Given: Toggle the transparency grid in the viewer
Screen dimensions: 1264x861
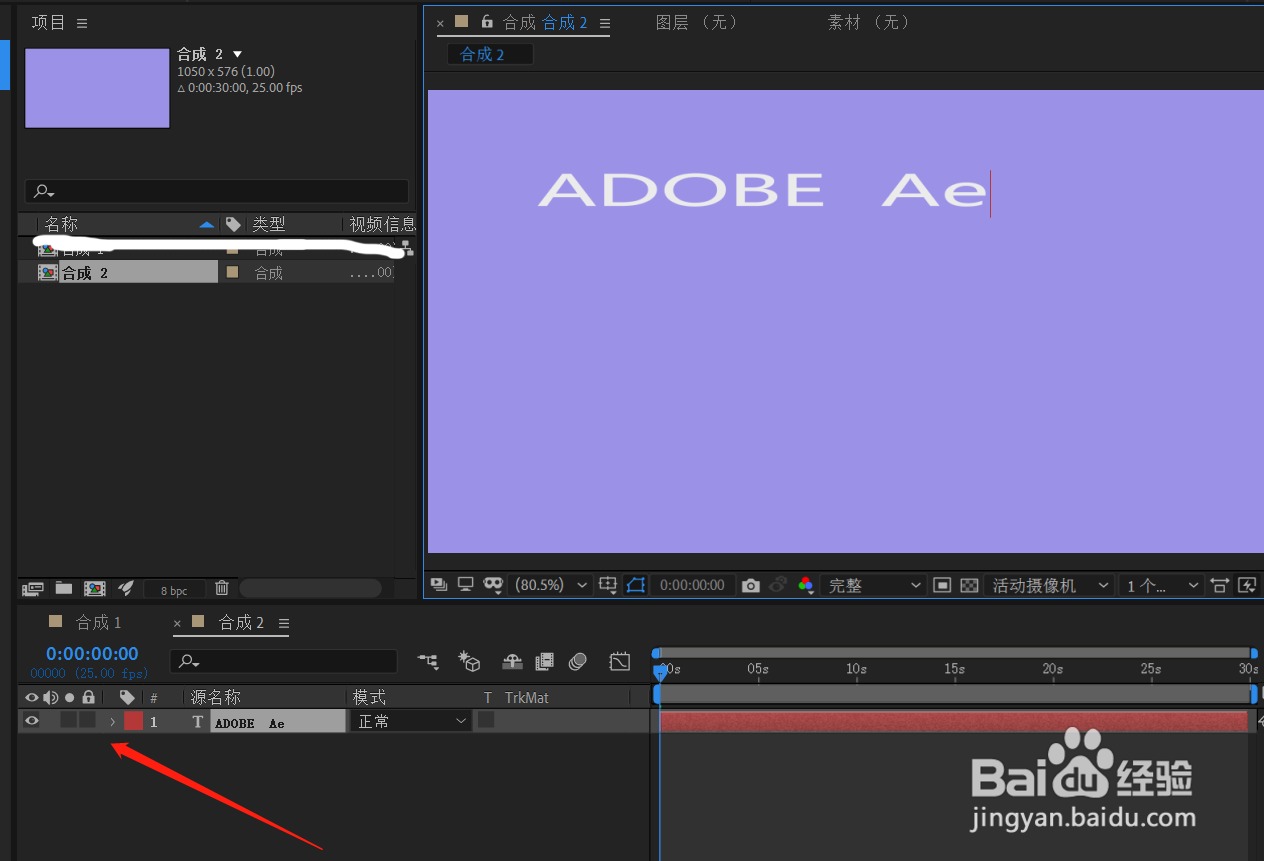Looking at the screenshot, I should 967,585.
